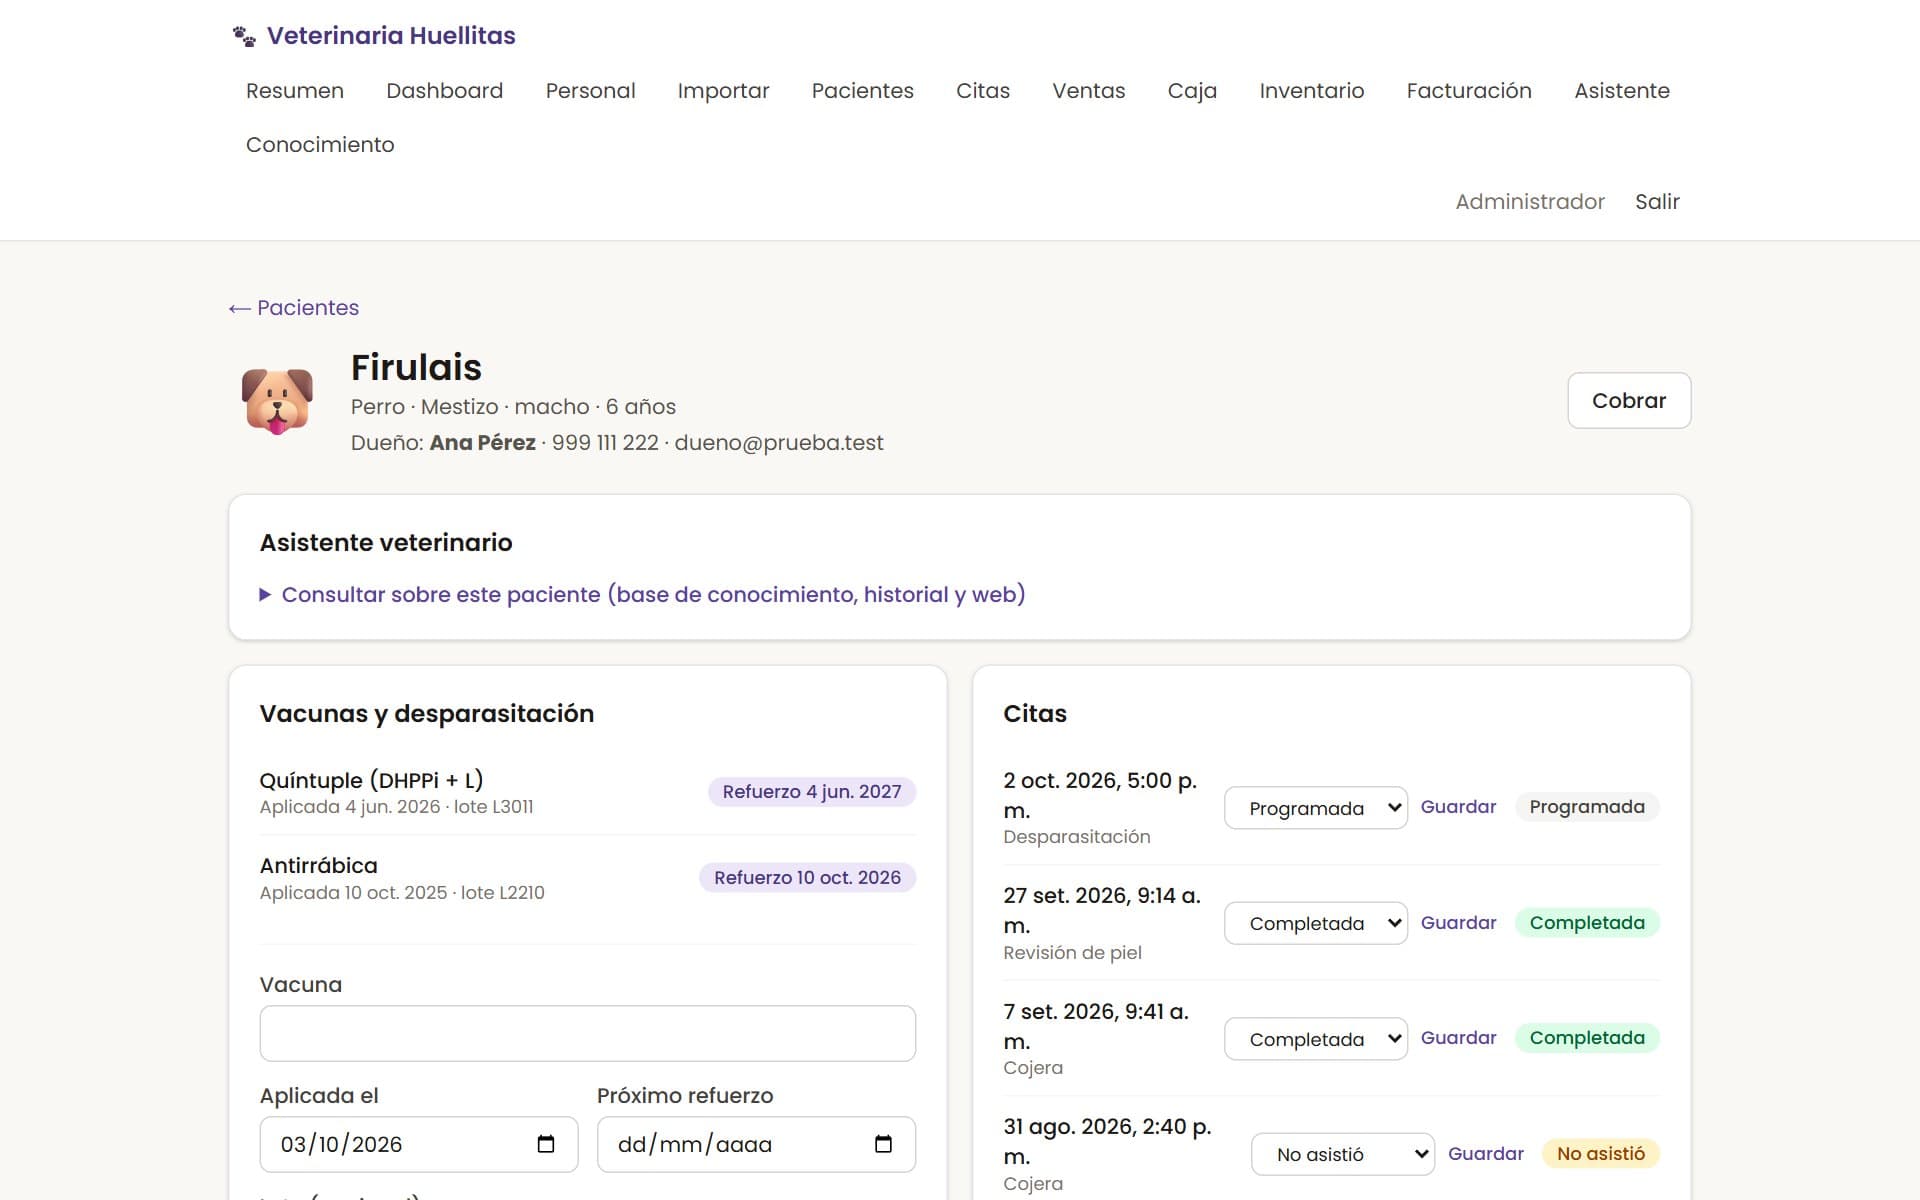Open the Aplicada el calendar picker

(546, 1144)
